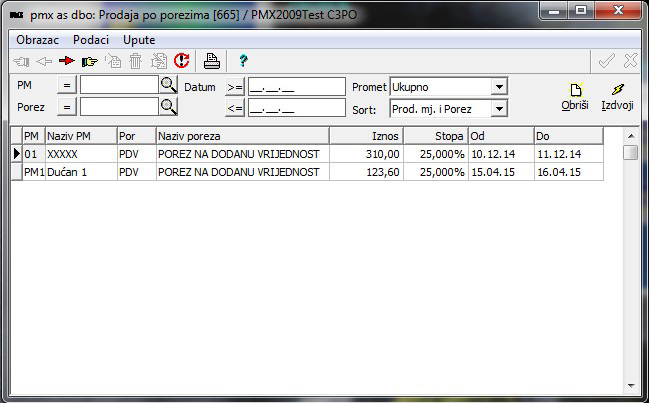Click the grey previous record arrow
Image resolution: width=649 pixels, height=403 pixels.
(x=44, y=62)
